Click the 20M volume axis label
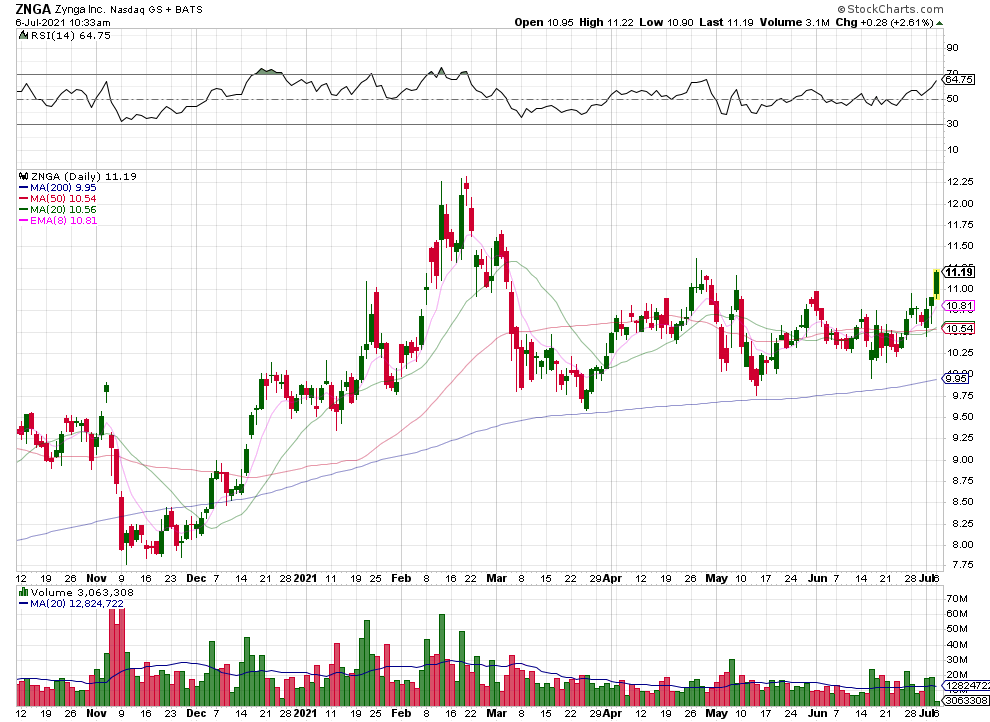 pos(957,675)
